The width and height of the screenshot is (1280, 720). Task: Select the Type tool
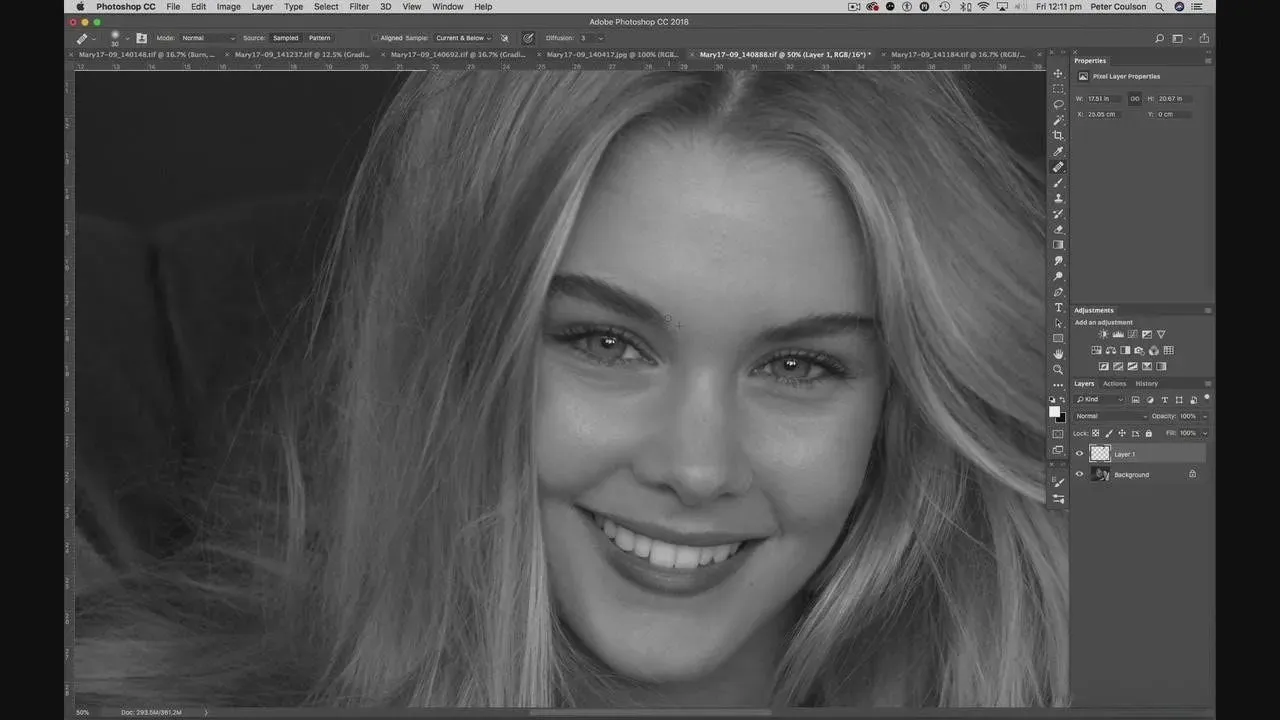[1058, 308]
